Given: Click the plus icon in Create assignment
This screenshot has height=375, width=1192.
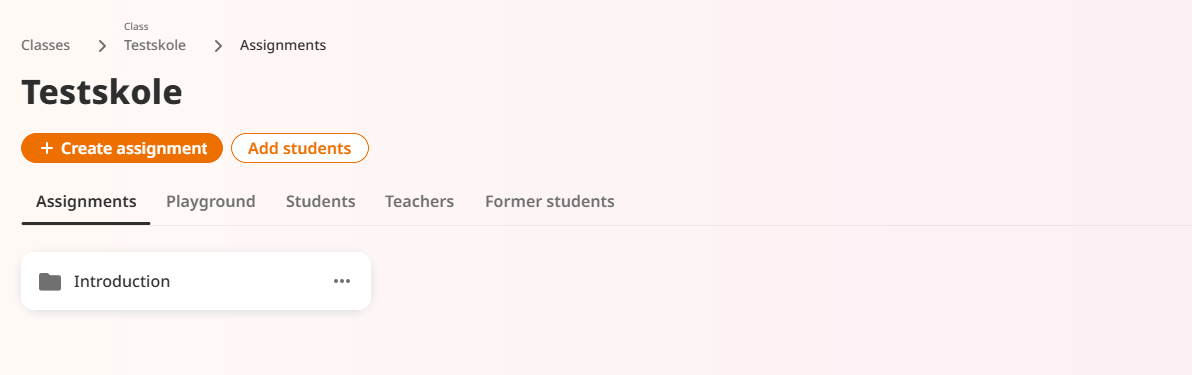Looking at the screenshot, I should click(x=46, y=148).
